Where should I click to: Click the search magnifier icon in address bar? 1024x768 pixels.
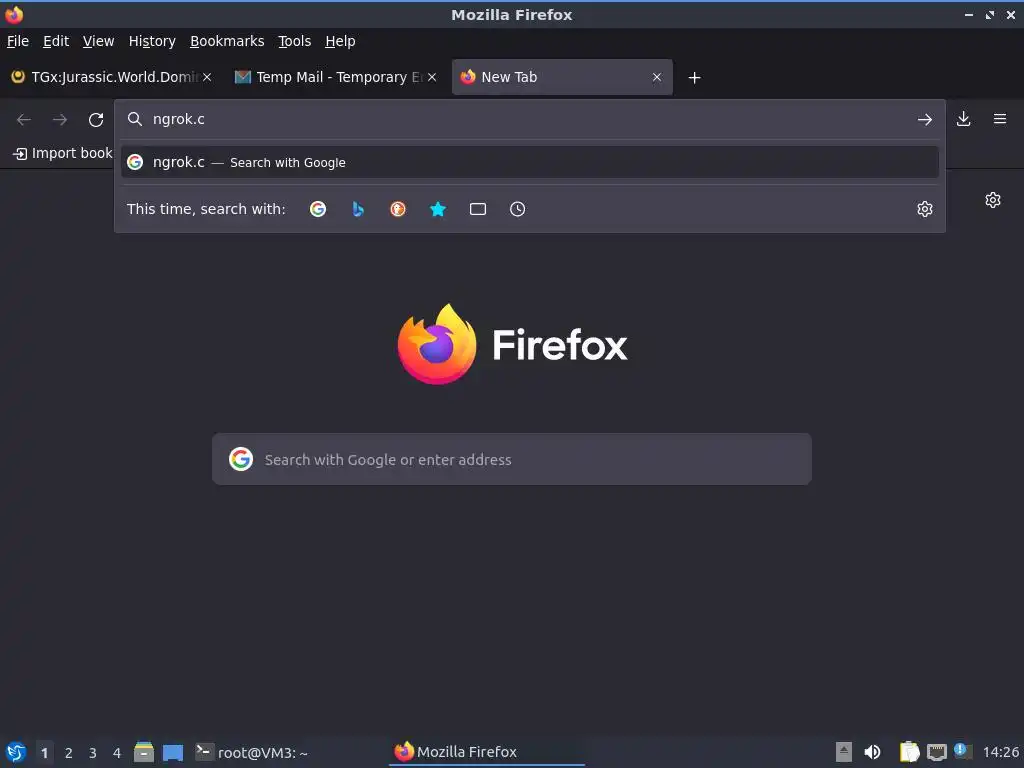point(135,119)
